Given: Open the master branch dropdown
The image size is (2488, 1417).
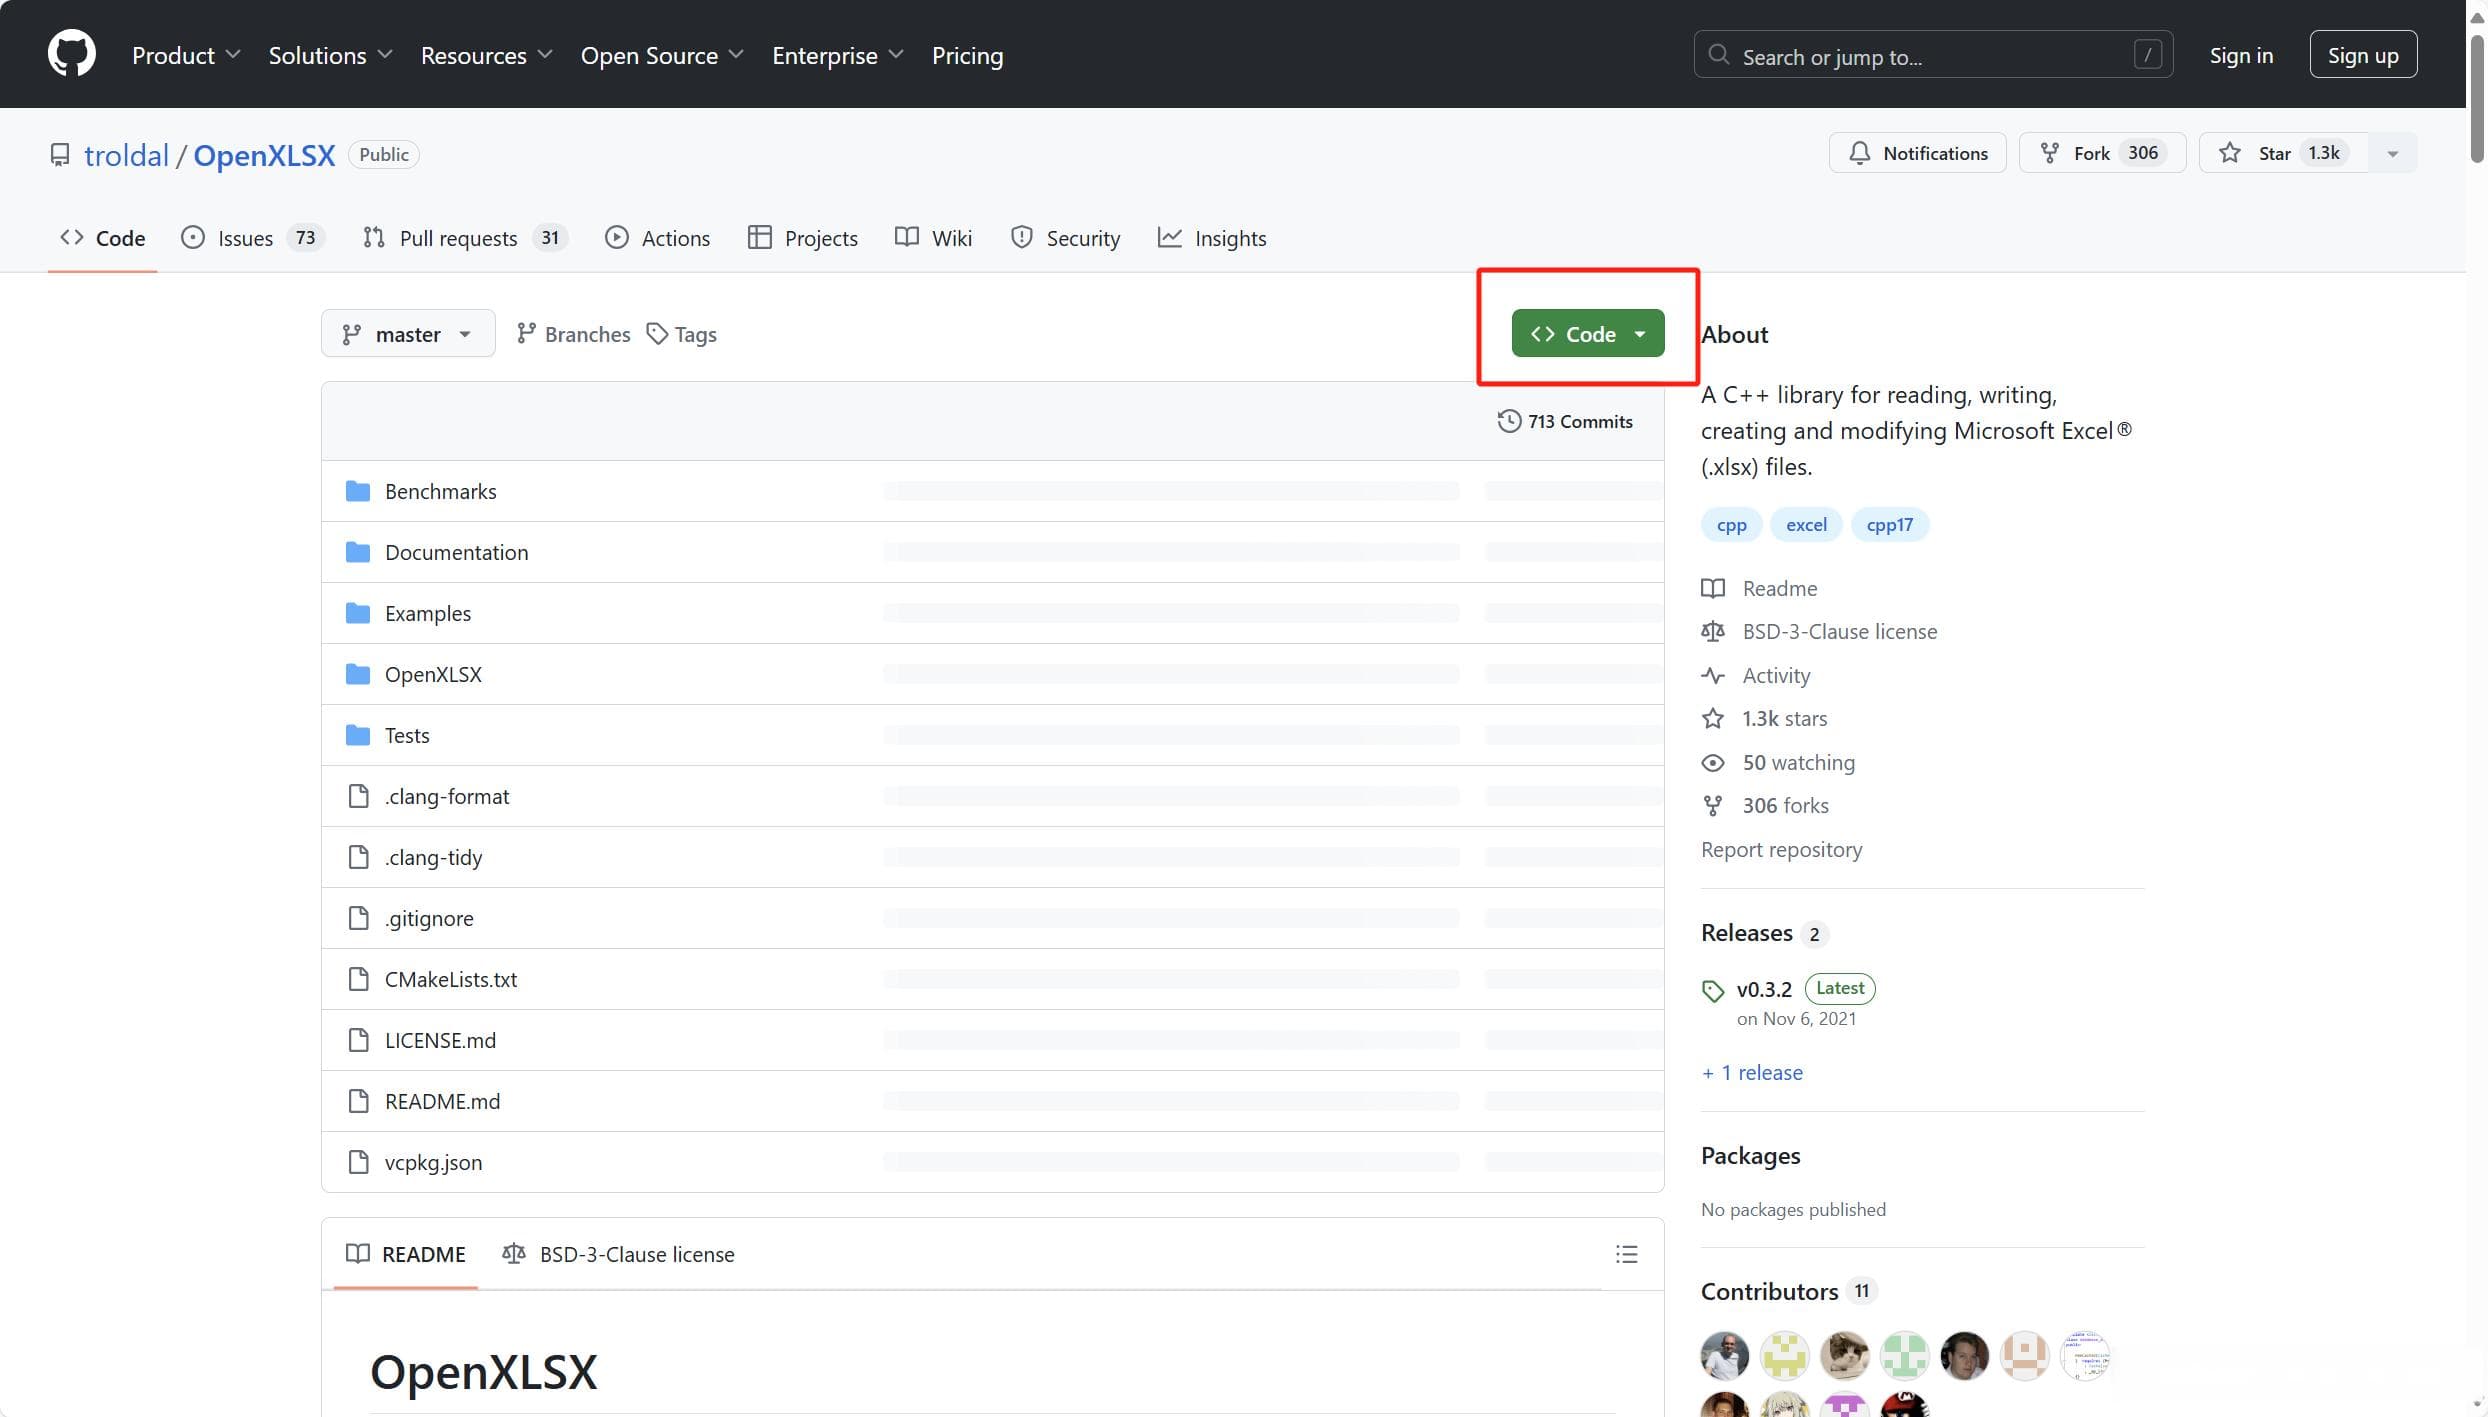Looking at the screenshot, I should click(x=408, y=333).
